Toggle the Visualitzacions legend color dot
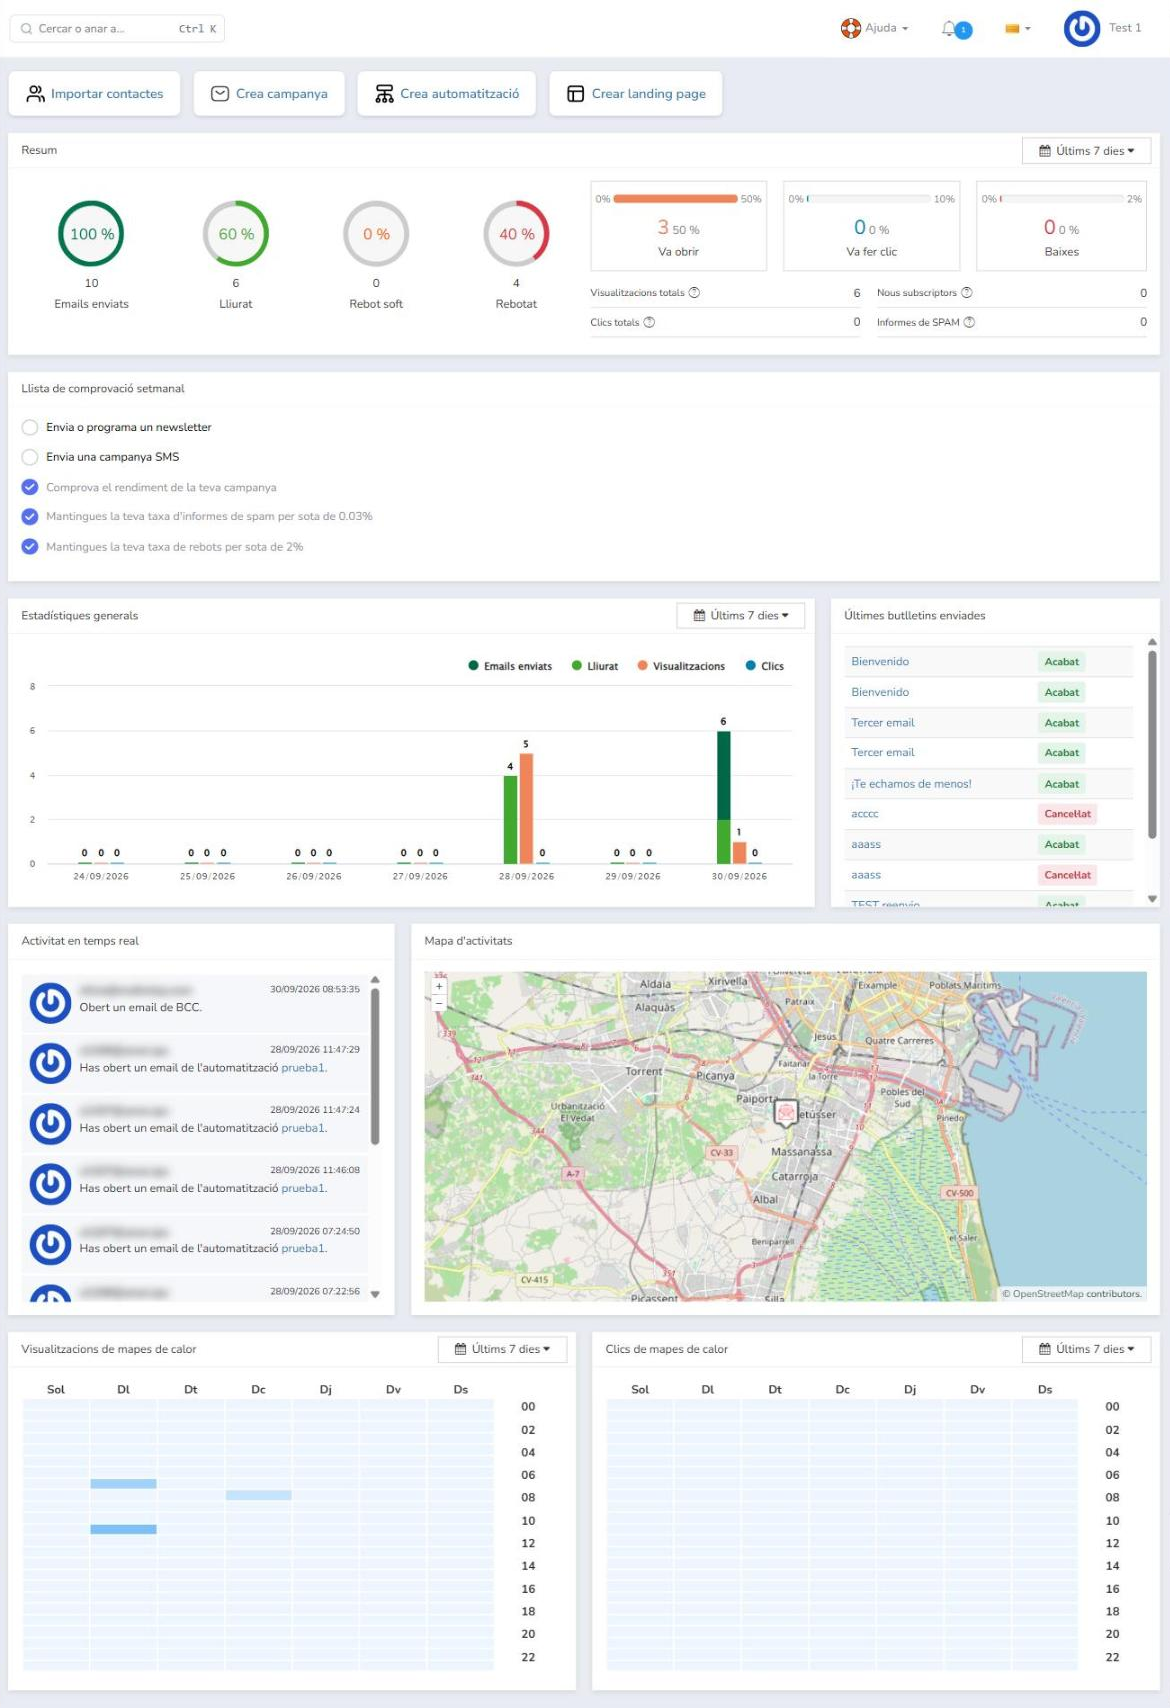 point(643,666)
